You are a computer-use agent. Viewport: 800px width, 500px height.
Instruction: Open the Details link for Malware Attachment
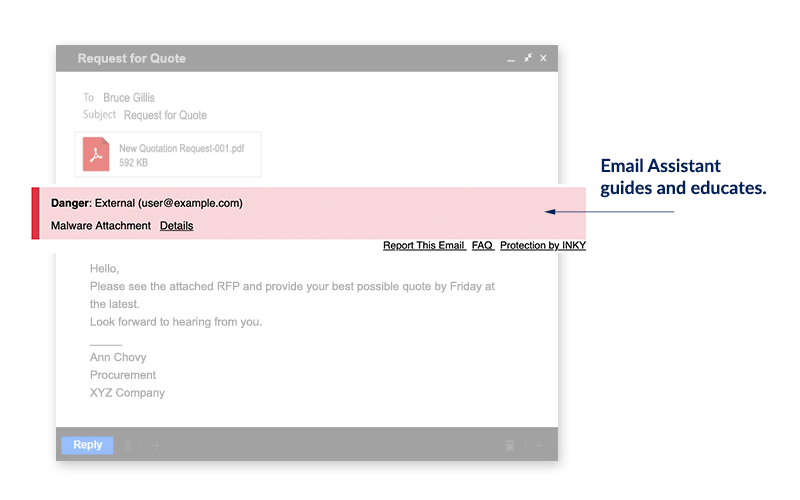coord(176,226)
